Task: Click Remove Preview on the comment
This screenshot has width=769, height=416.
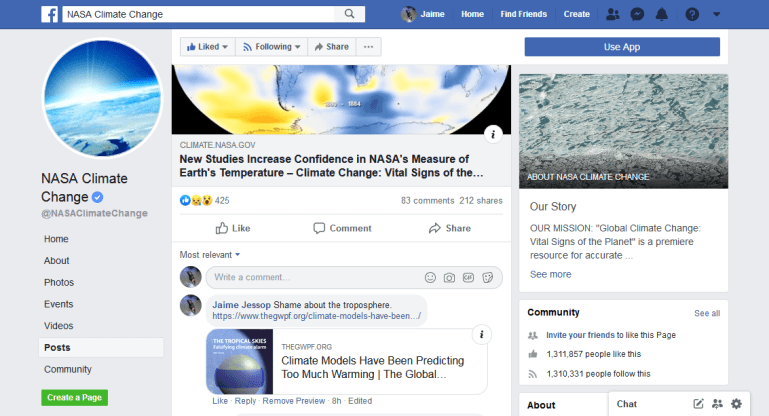Action: point(293,401)
